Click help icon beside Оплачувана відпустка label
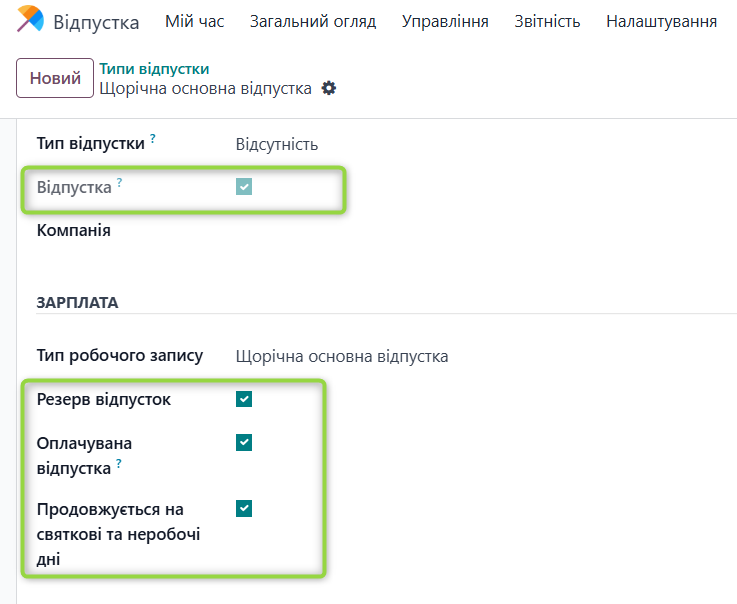The height and width of the screenshot is (604, 737). 118,464
